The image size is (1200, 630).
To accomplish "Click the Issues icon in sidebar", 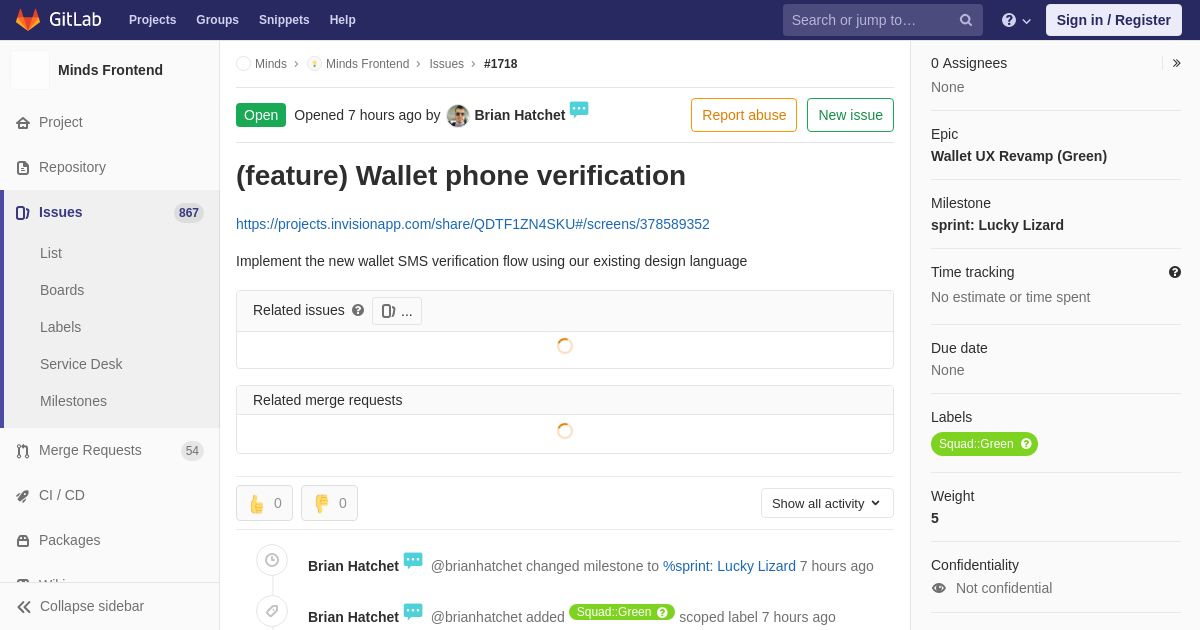I will pos(23,212).
